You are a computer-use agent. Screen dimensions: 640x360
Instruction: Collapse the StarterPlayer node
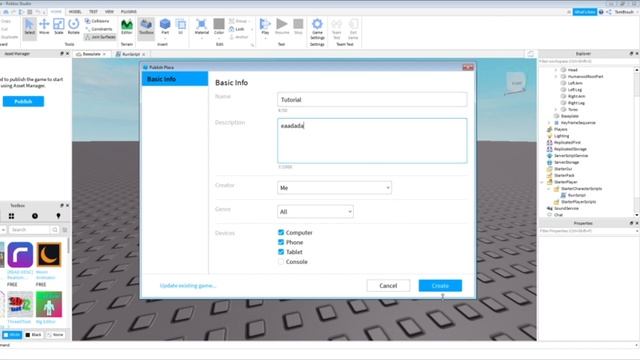coord(542,182)
